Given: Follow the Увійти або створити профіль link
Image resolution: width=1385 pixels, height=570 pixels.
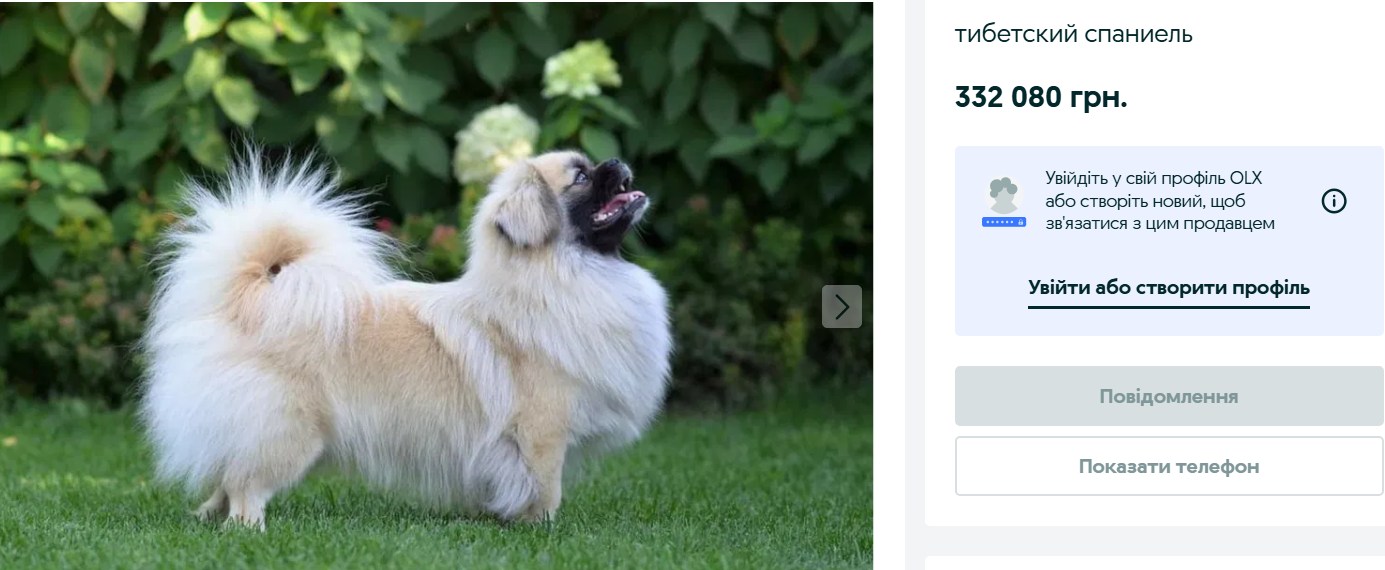Looking at the screenshot, I should (1169, 288).
